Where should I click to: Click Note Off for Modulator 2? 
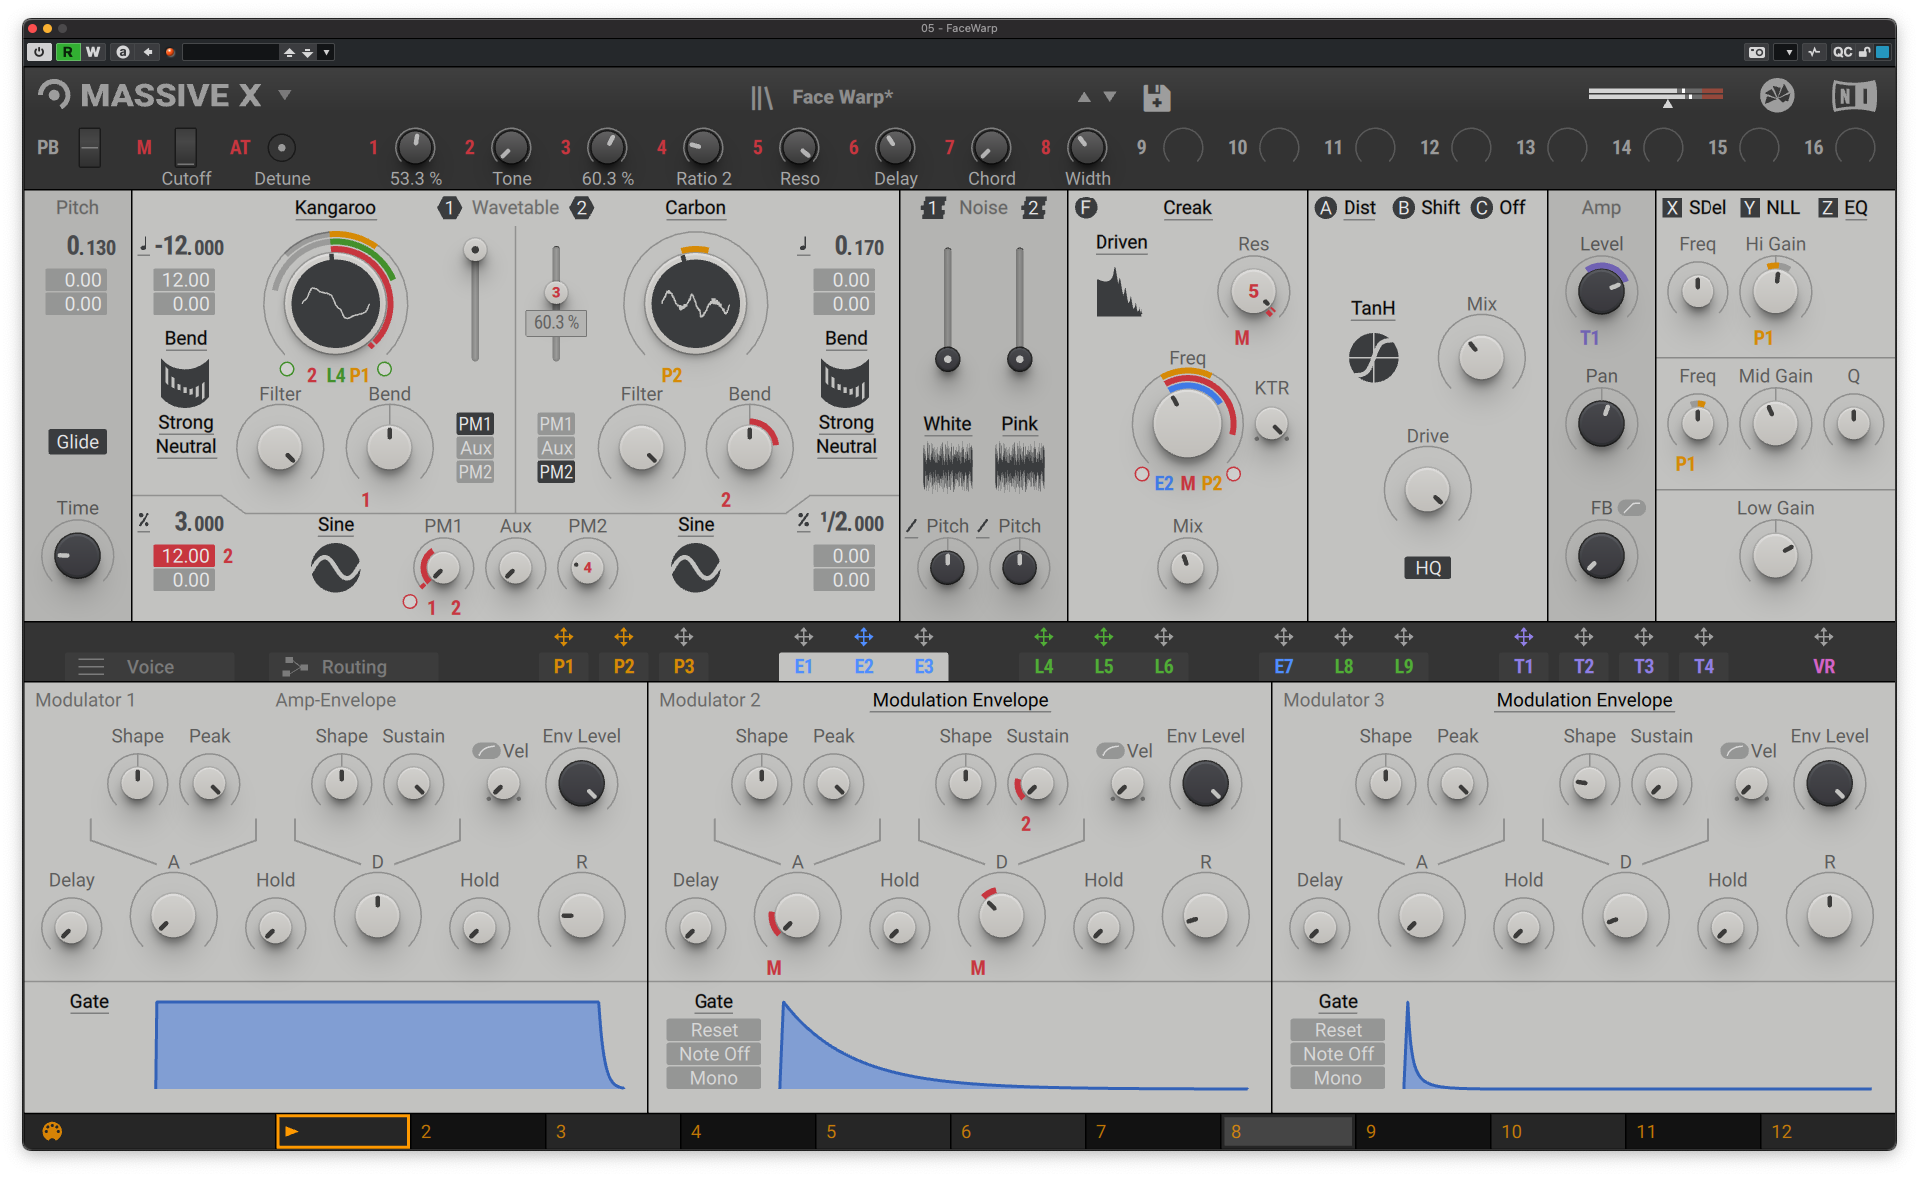(713, 1053)
